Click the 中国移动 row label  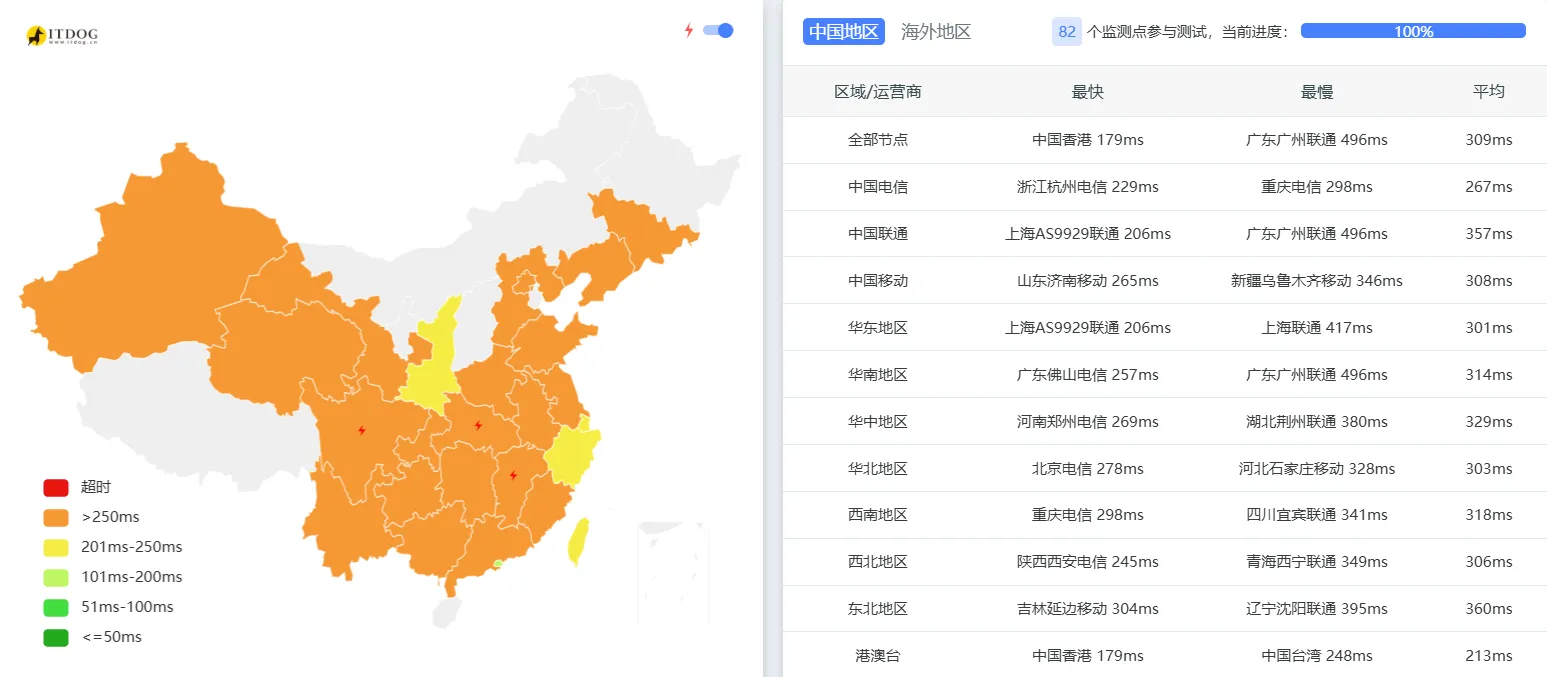[878, 281]
